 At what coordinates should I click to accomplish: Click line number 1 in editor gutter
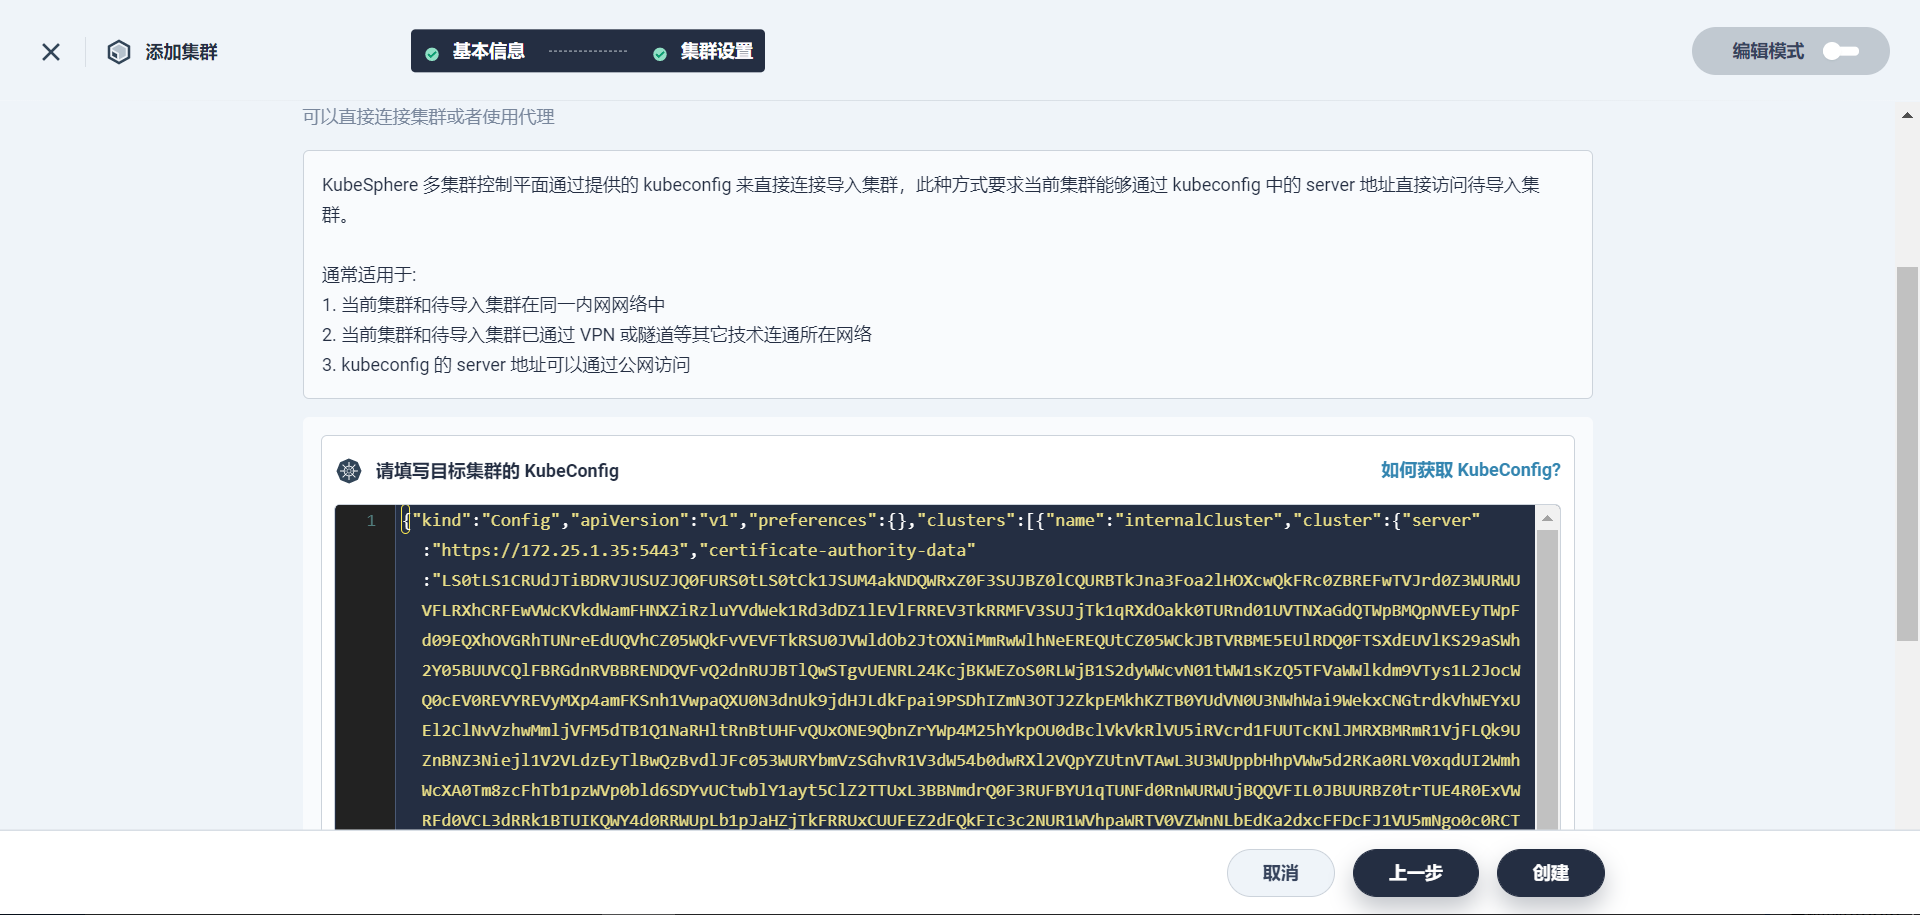[x=371, y=521]
